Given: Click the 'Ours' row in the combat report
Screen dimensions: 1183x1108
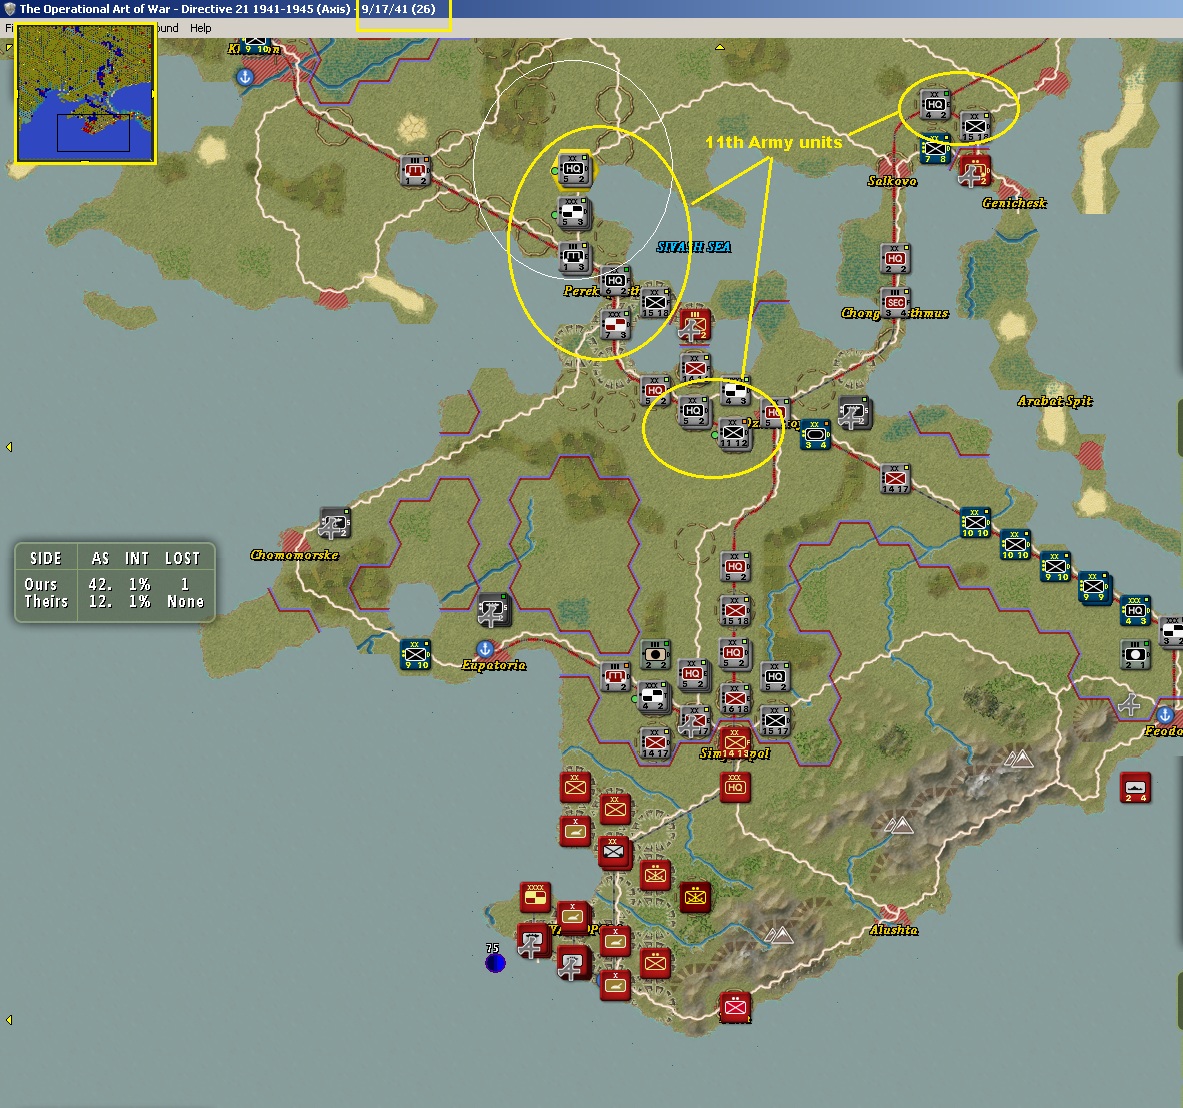Looking at the screenshot, I should tap(115, 585).
